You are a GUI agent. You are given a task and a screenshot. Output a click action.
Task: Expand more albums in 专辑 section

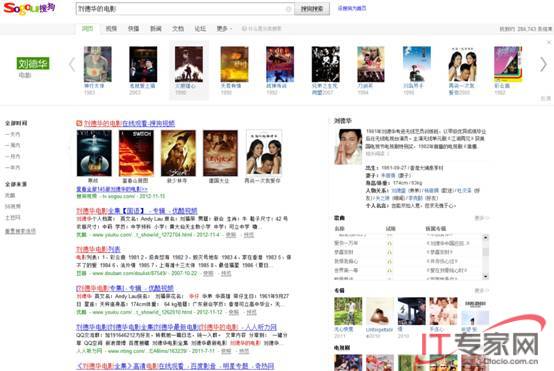[x=482, y=290]
